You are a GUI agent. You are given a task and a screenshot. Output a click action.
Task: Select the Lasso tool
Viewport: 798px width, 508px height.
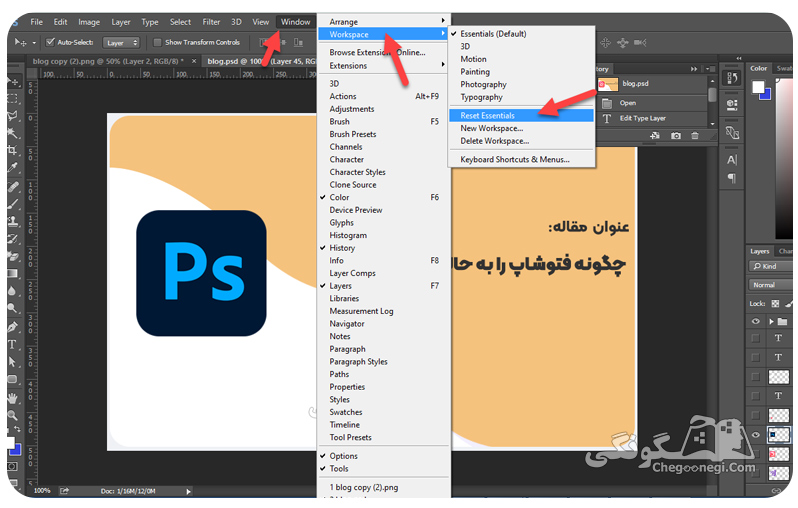click(x=13, y=116)
